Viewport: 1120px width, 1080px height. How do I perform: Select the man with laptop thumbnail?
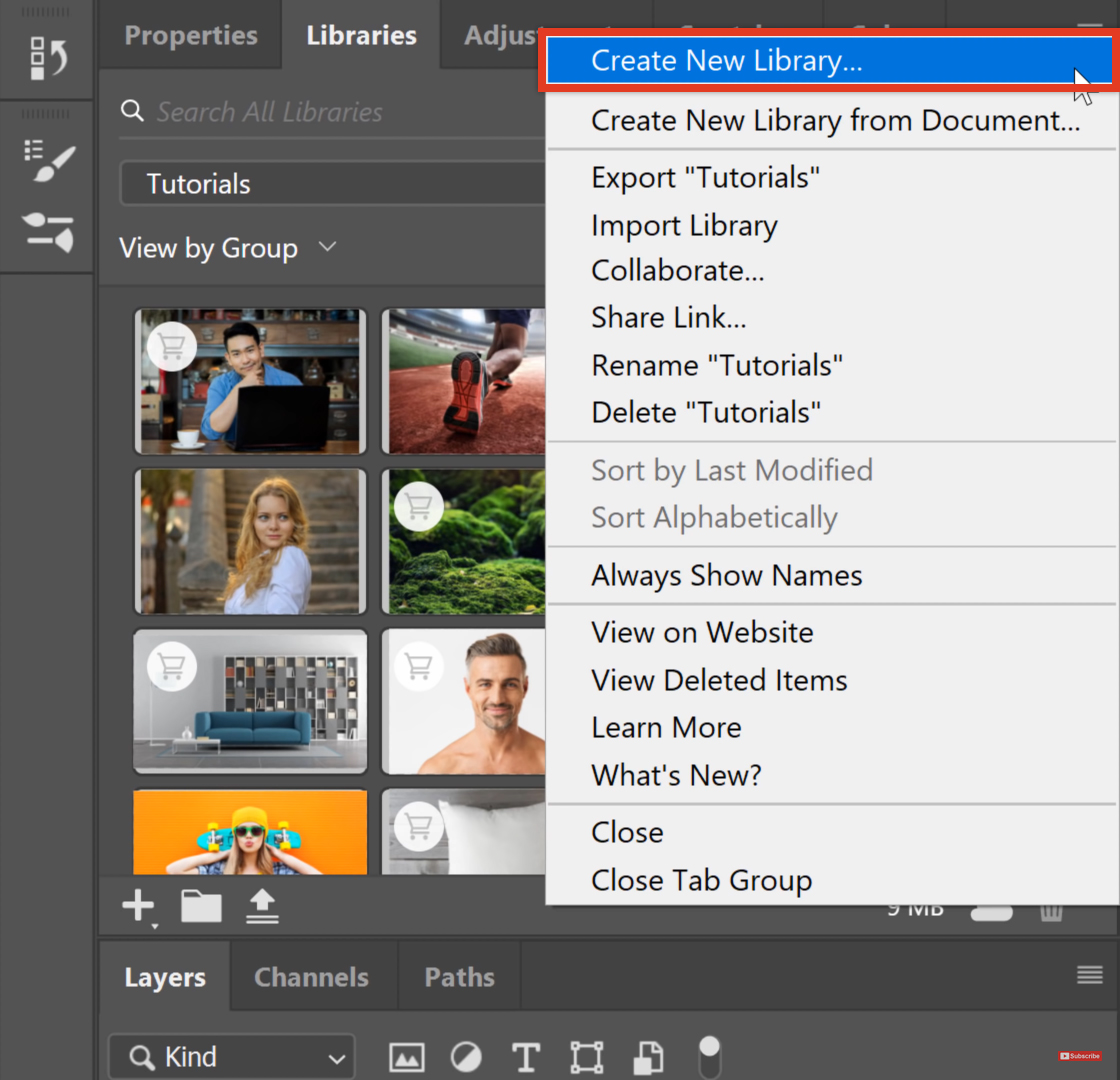point(250,381)
